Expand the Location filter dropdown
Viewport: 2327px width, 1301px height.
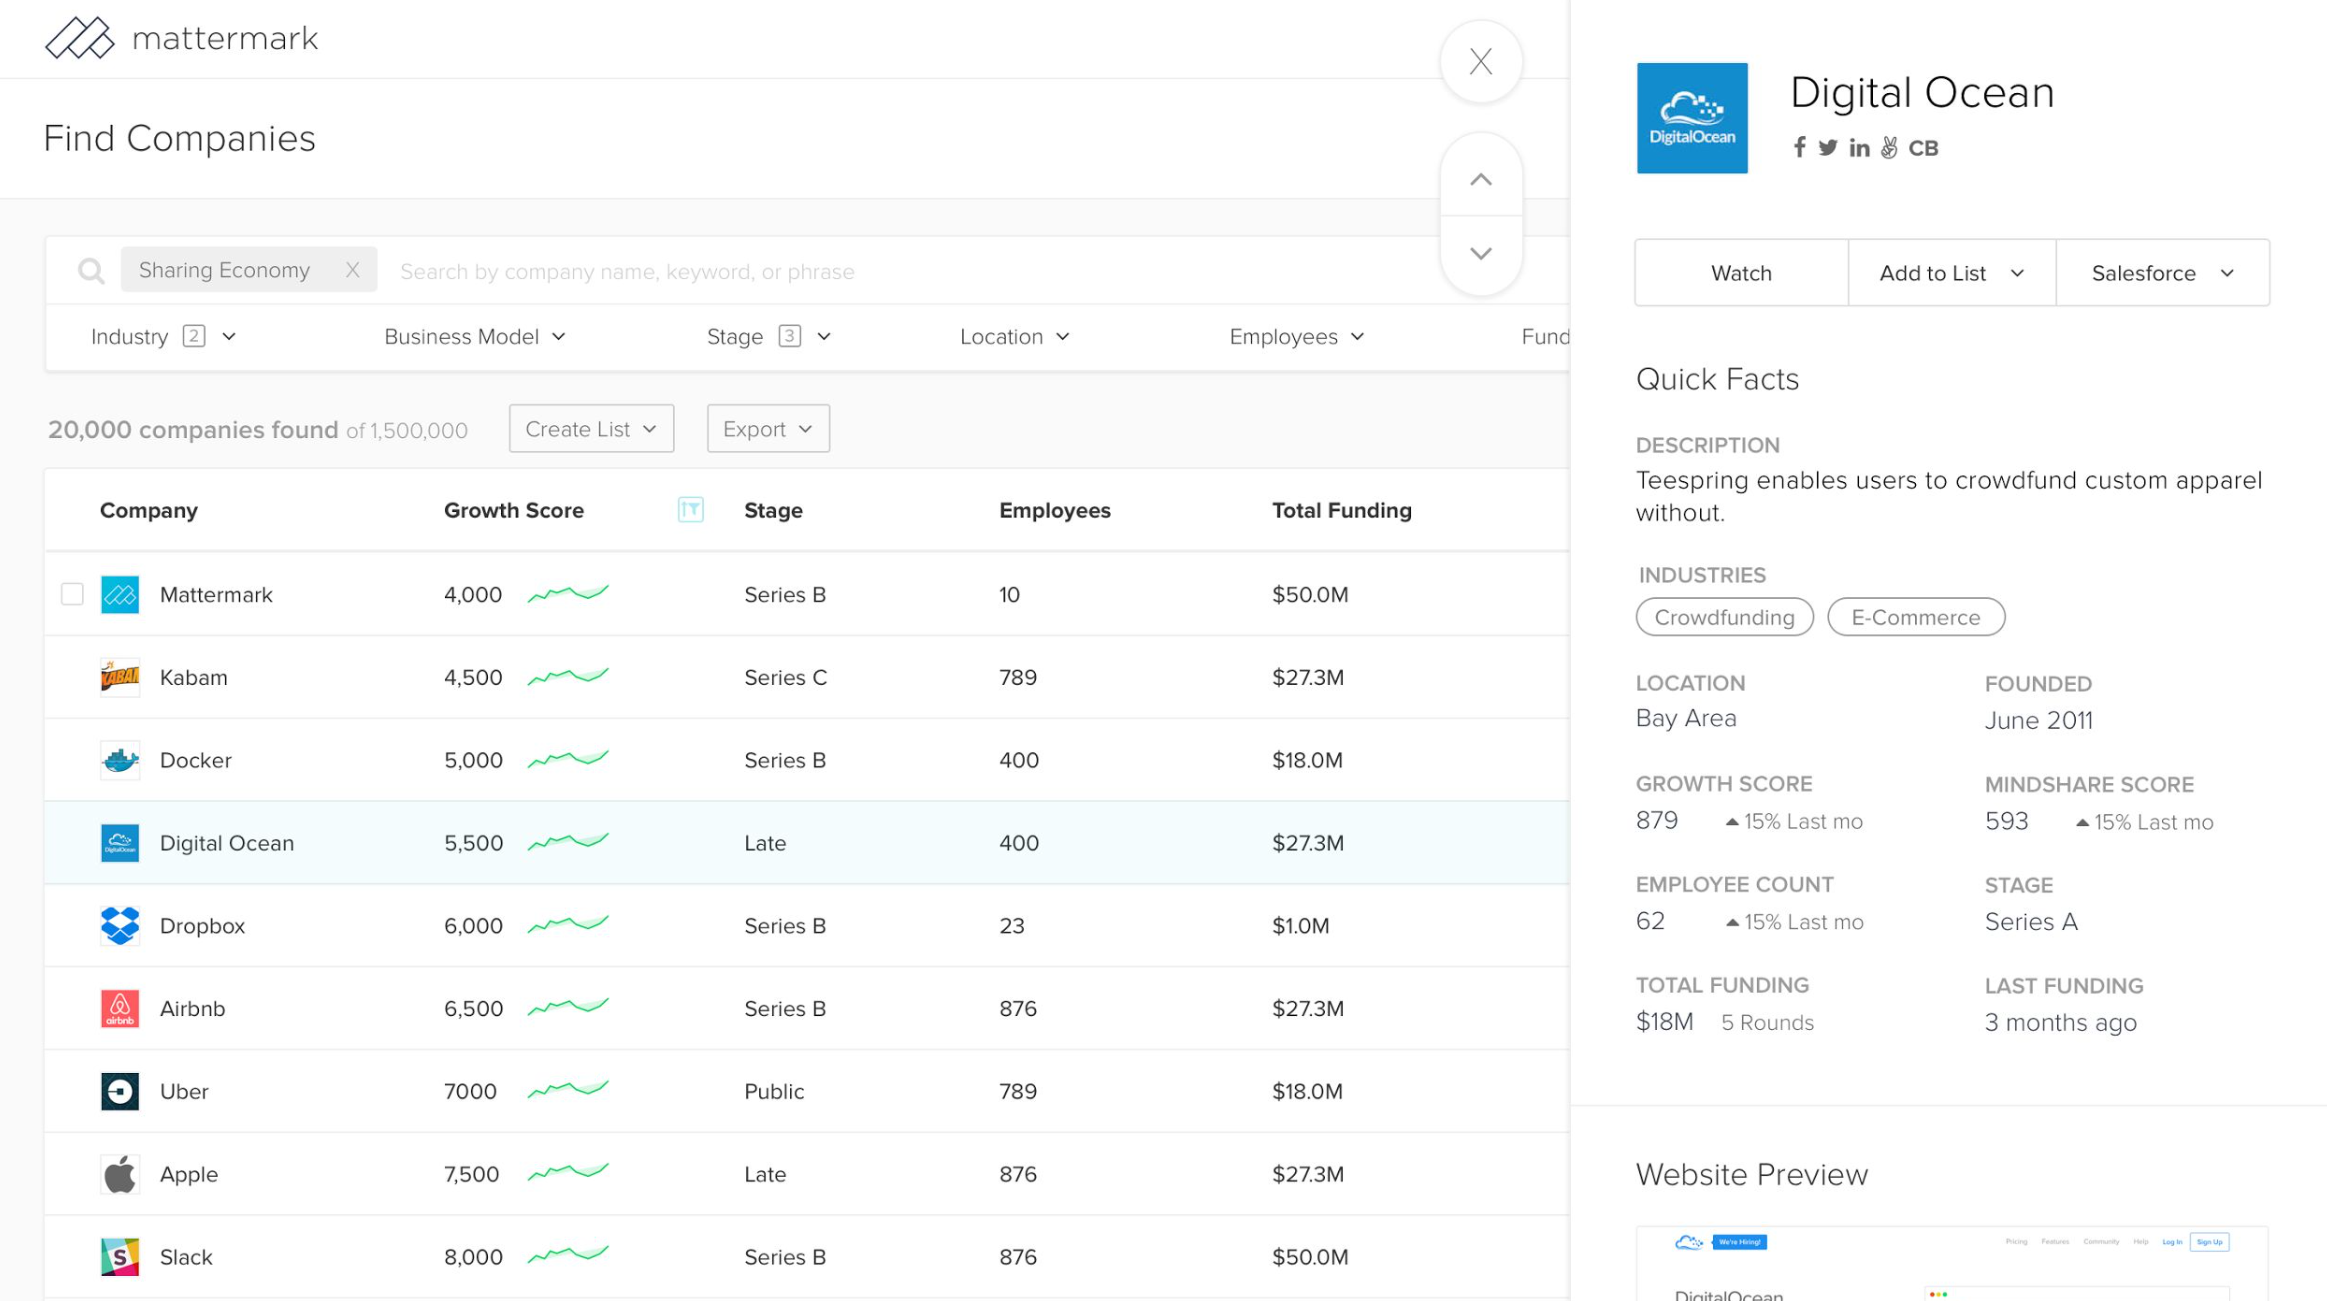(x=1015, y=337)
